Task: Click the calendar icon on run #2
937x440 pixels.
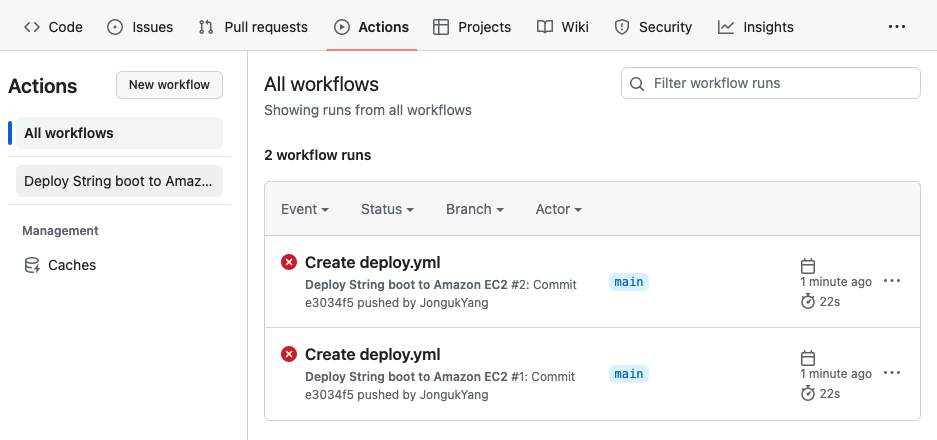Action: click(808, 265)
